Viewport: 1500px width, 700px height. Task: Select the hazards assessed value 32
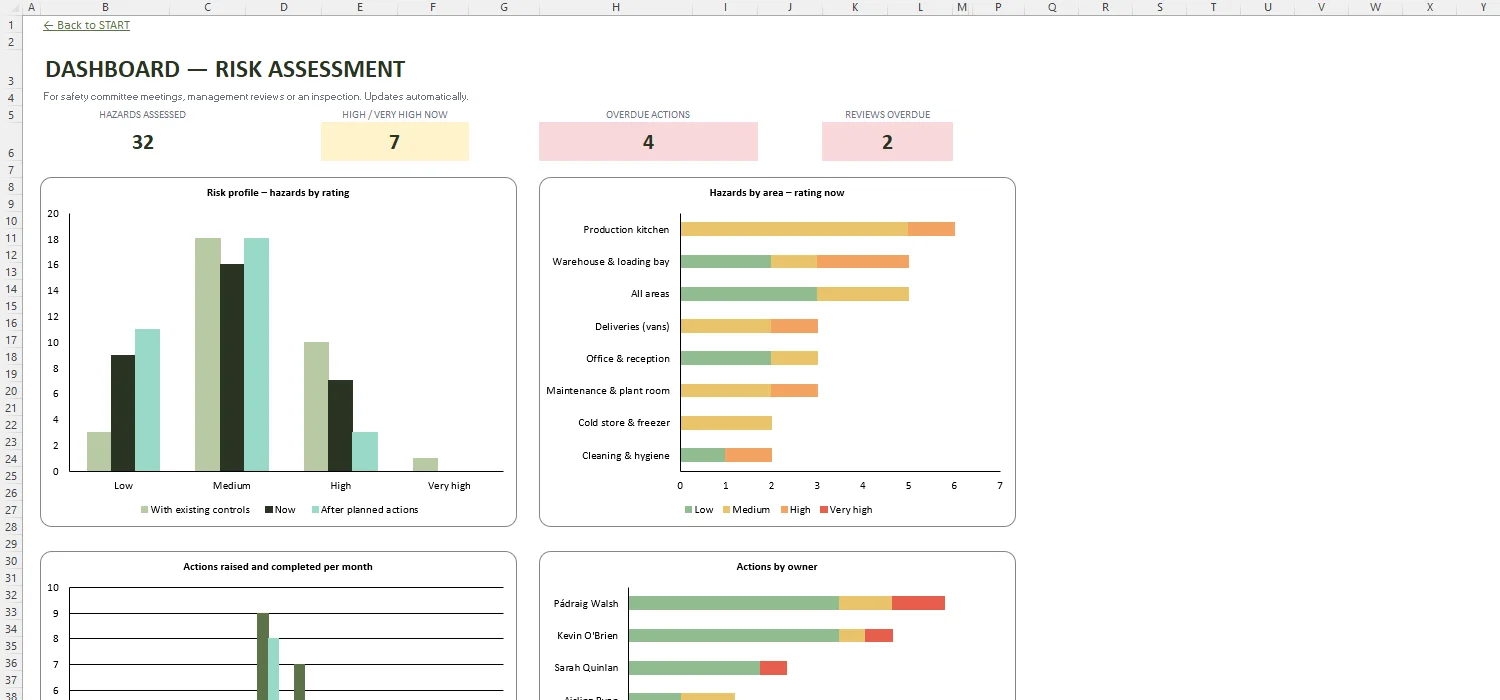click(143, 142)
